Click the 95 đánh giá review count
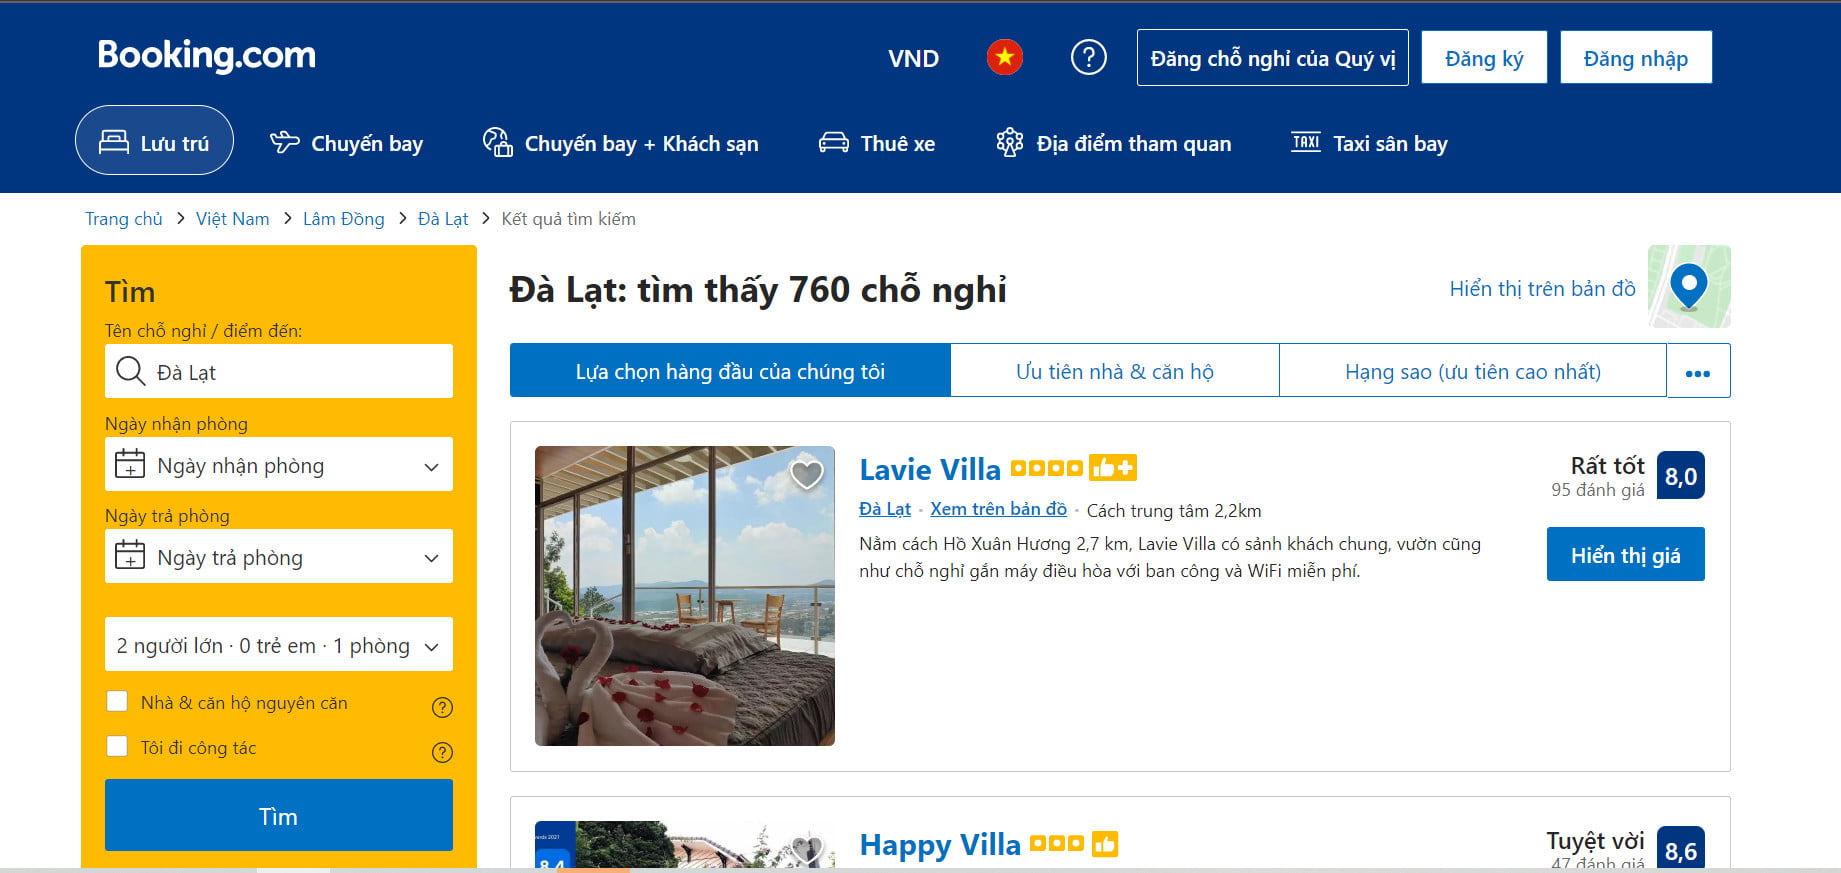The width and height of the screenshot is (1841, 873). coord(1598,490)
